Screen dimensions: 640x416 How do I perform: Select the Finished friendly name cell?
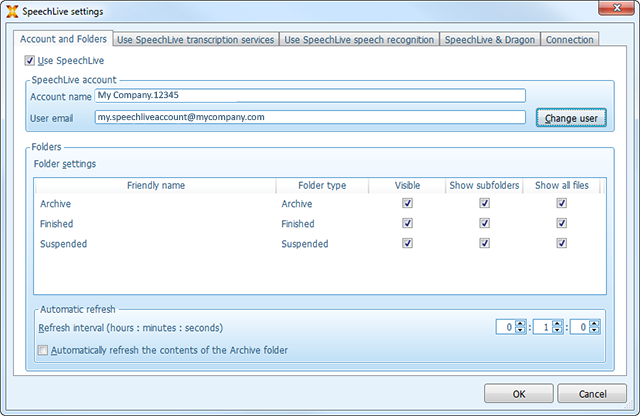tap(56, 224)
